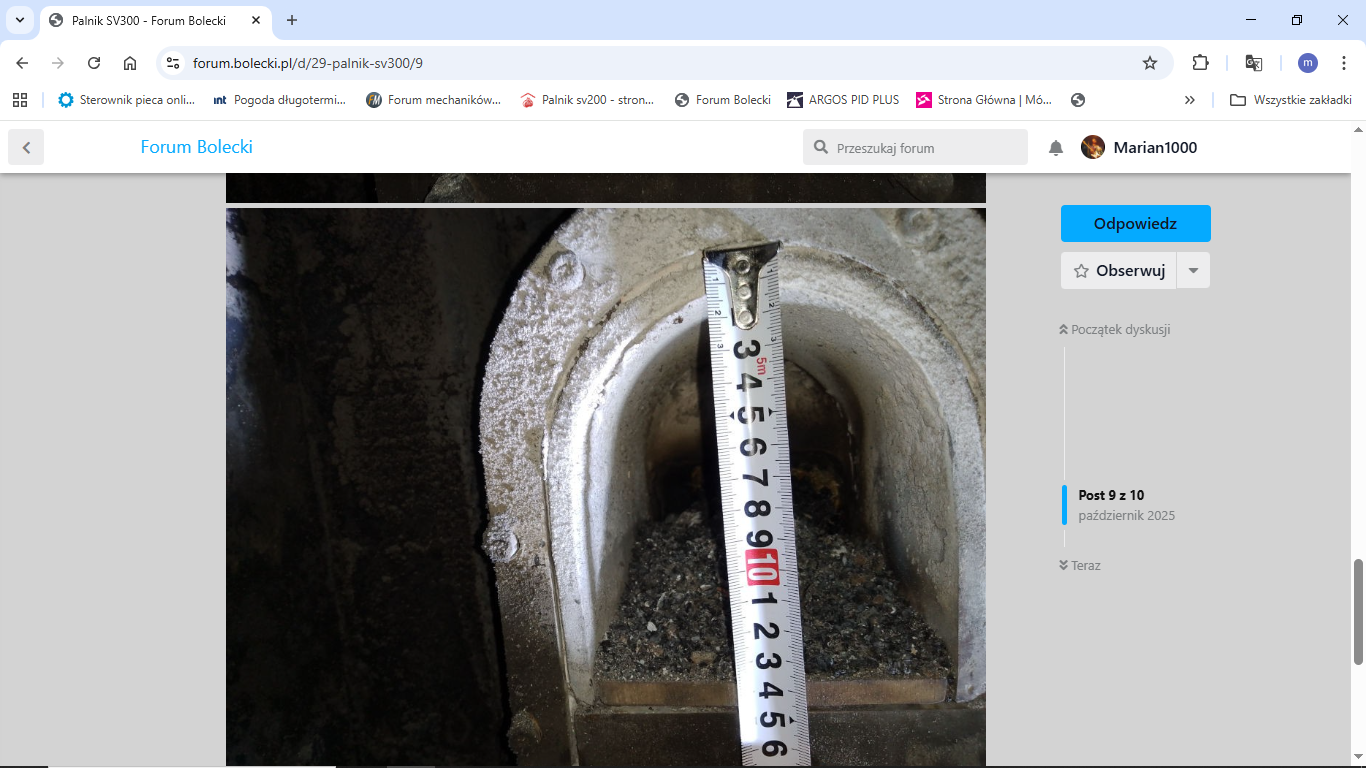This screenshot has width=1366, height=768.
Task: Click the forum back arrow button
Action: [26, 148]
